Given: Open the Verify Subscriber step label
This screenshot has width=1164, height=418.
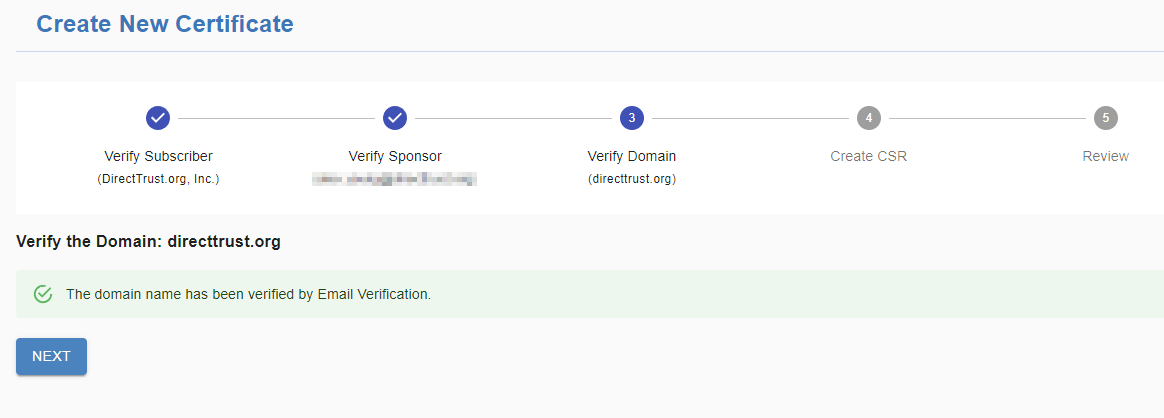Looking at the screenshot, I should pyautogui.click(x=158, y=157).
